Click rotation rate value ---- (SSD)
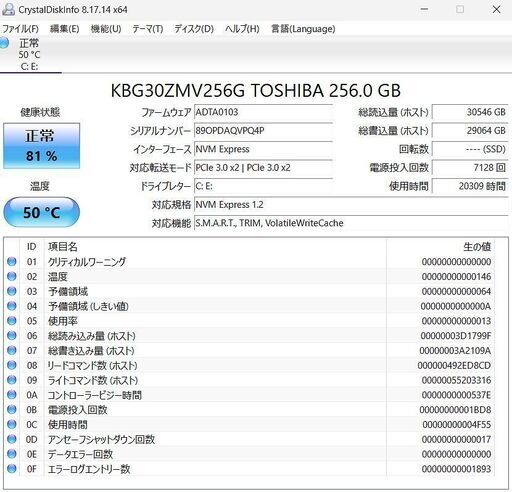Screen dimensions: 512x492 (470, 149)
